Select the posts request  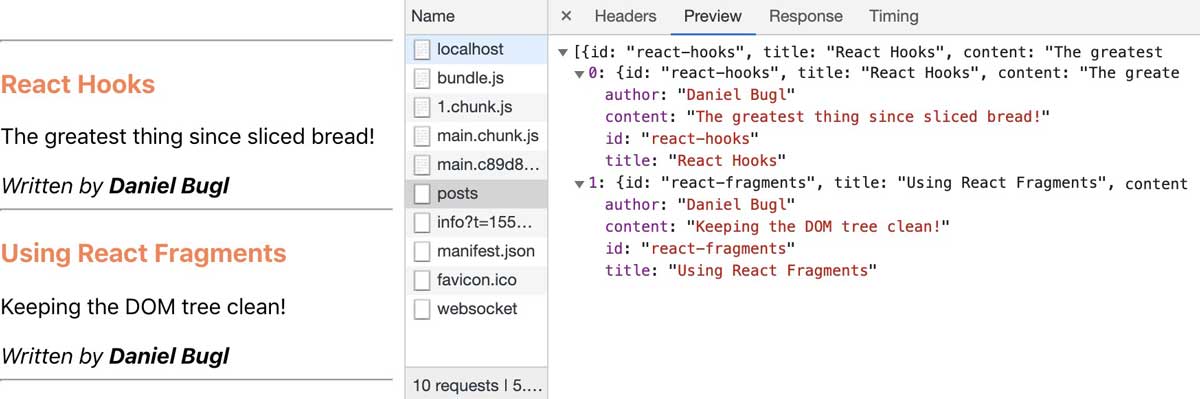click(477, 193)
